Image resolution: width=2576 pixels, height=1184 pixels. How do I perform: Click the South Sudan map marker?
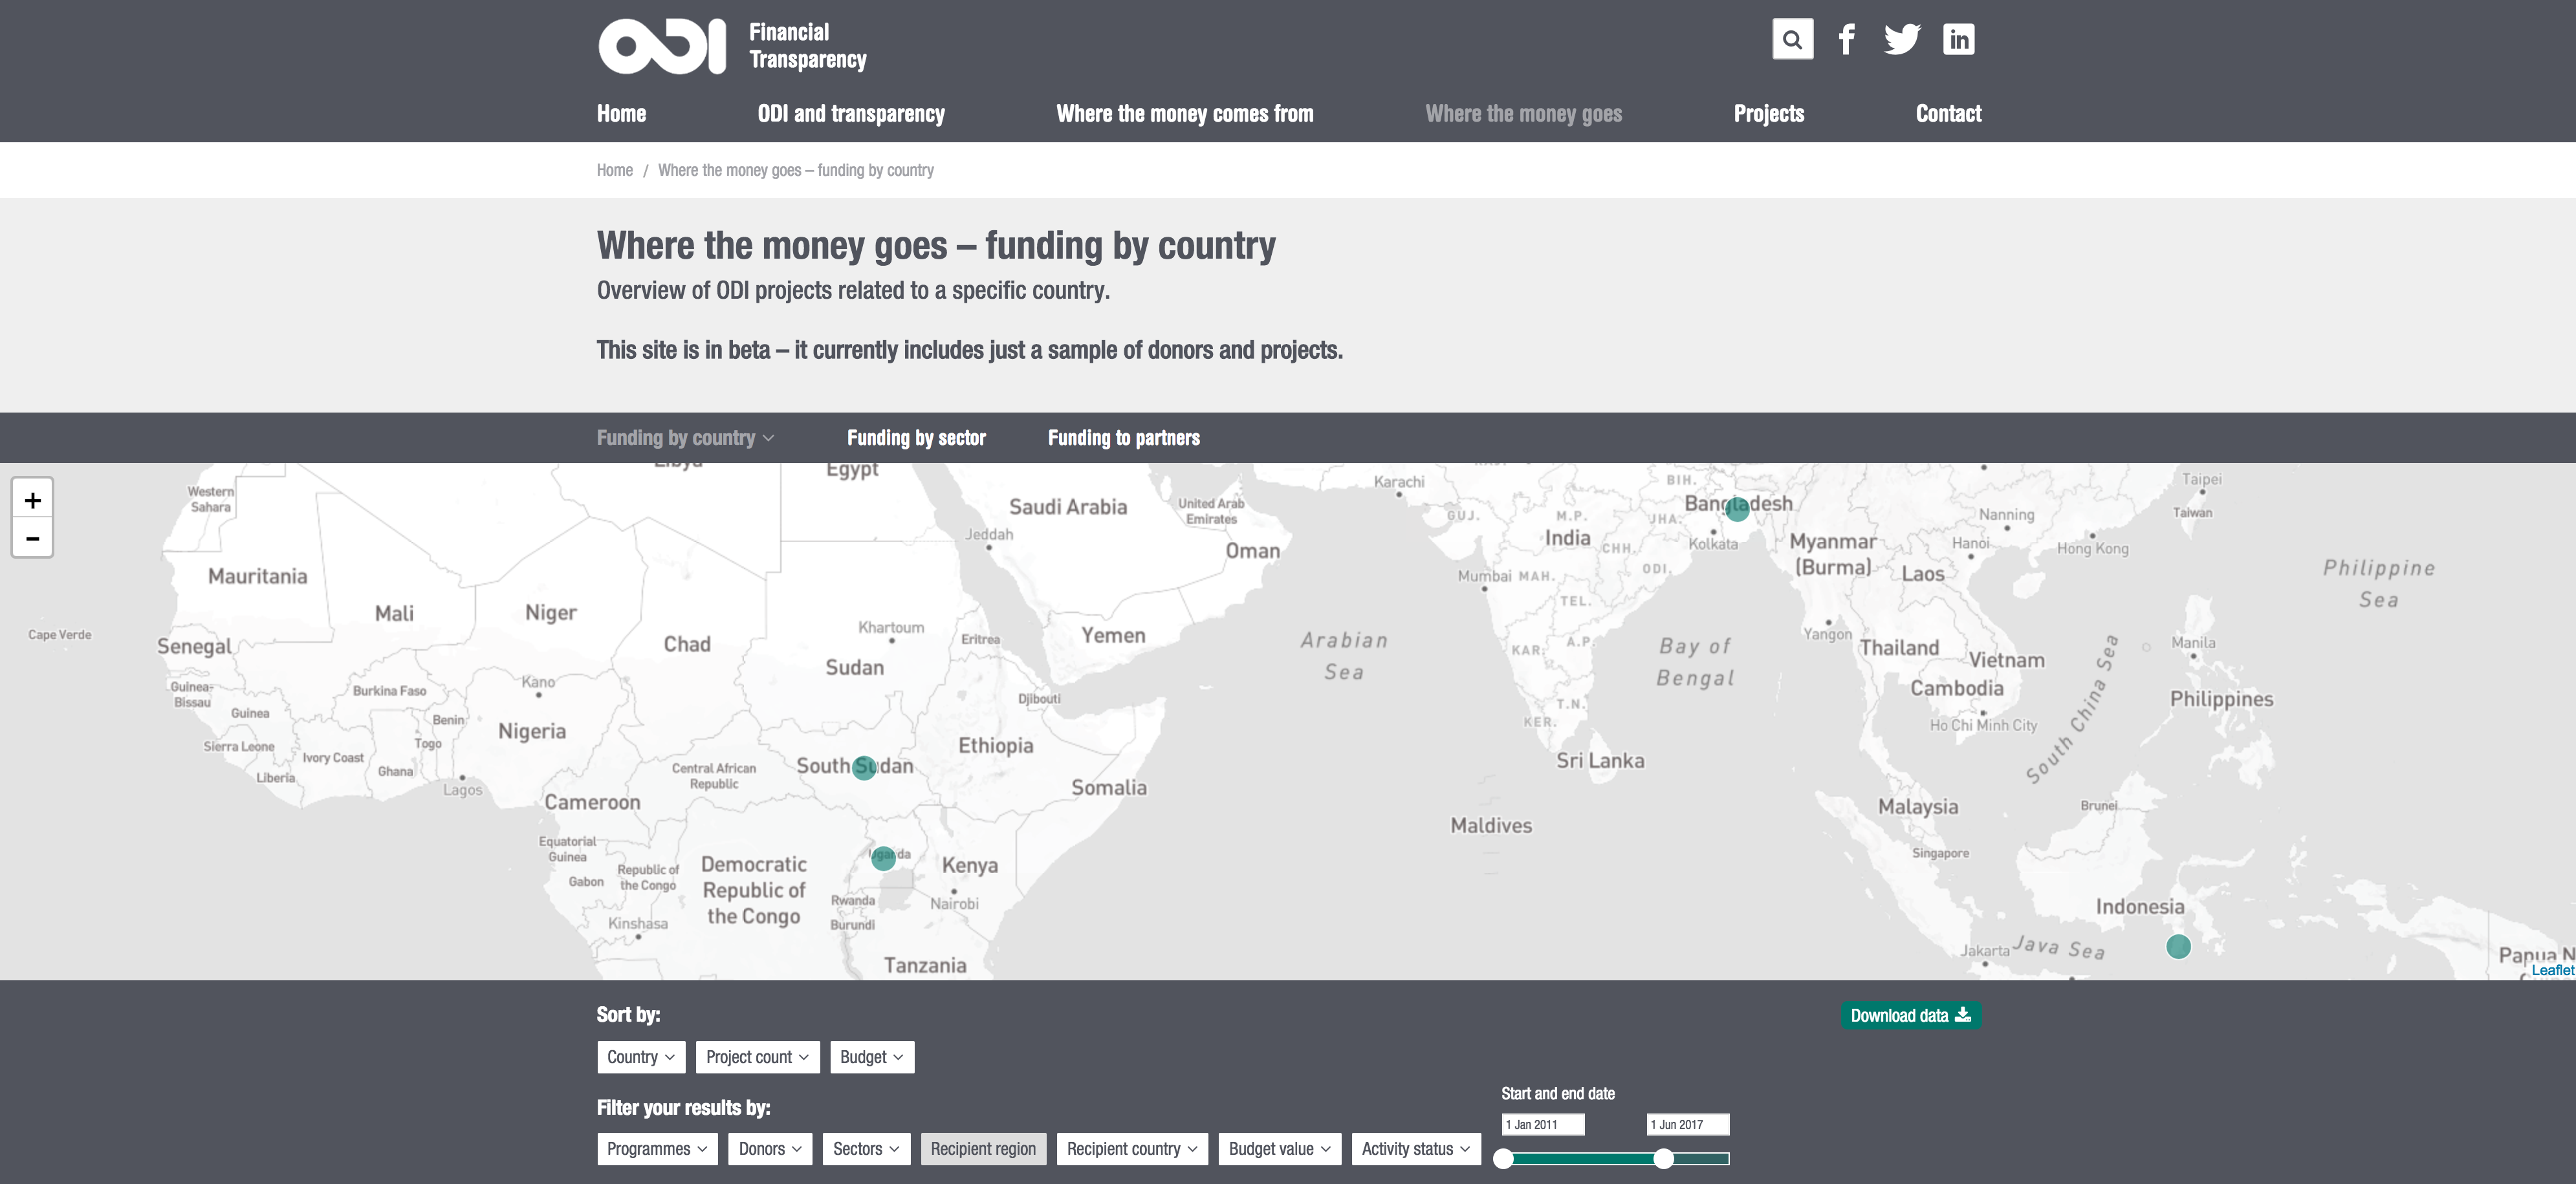[864, 767]
